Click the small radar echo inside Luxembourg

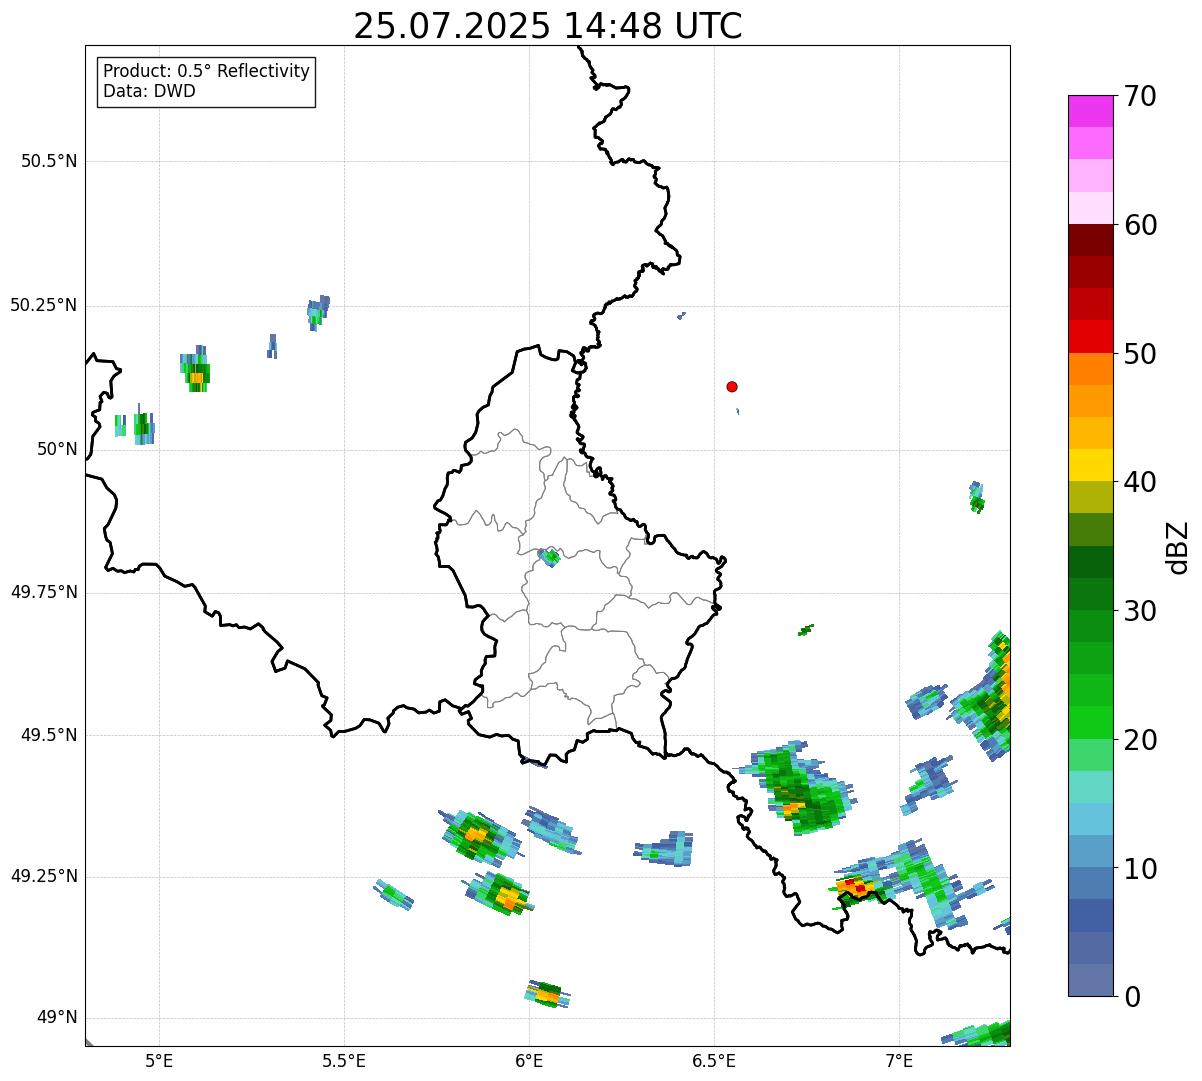click(x=550, y=557)
